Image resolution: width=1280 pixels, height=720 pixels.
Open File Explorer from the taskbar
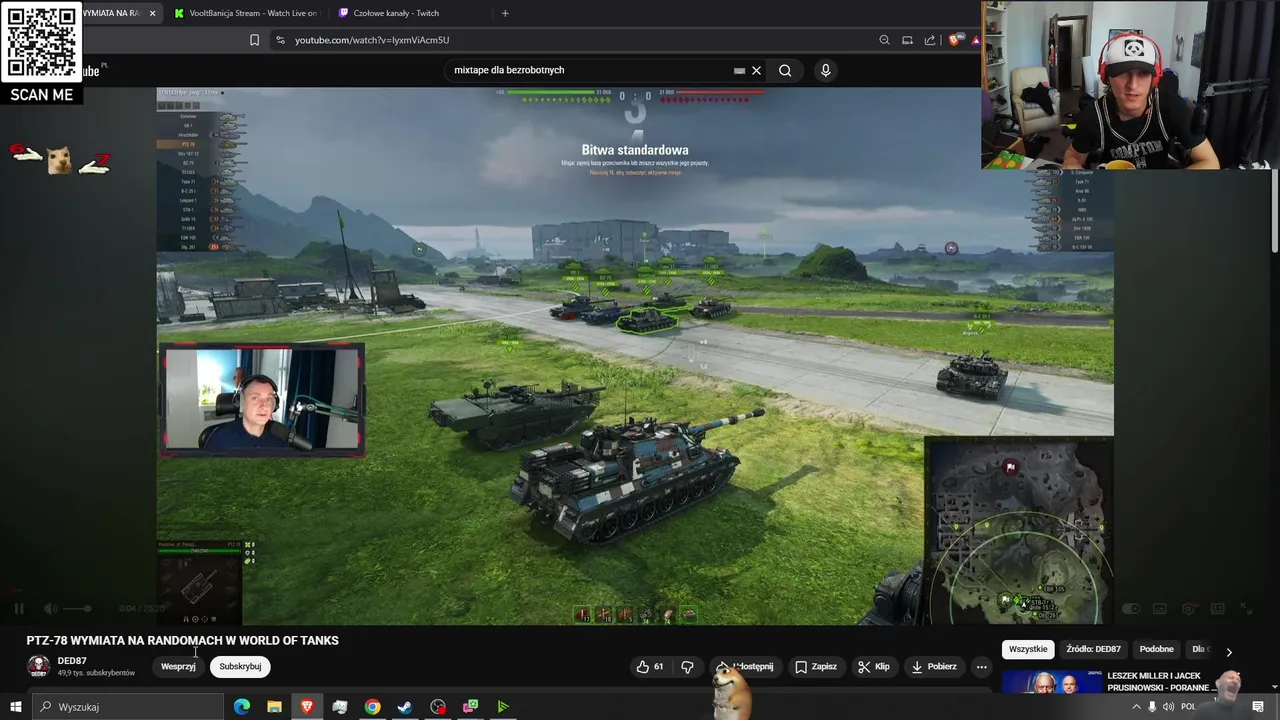pos(274,707)
